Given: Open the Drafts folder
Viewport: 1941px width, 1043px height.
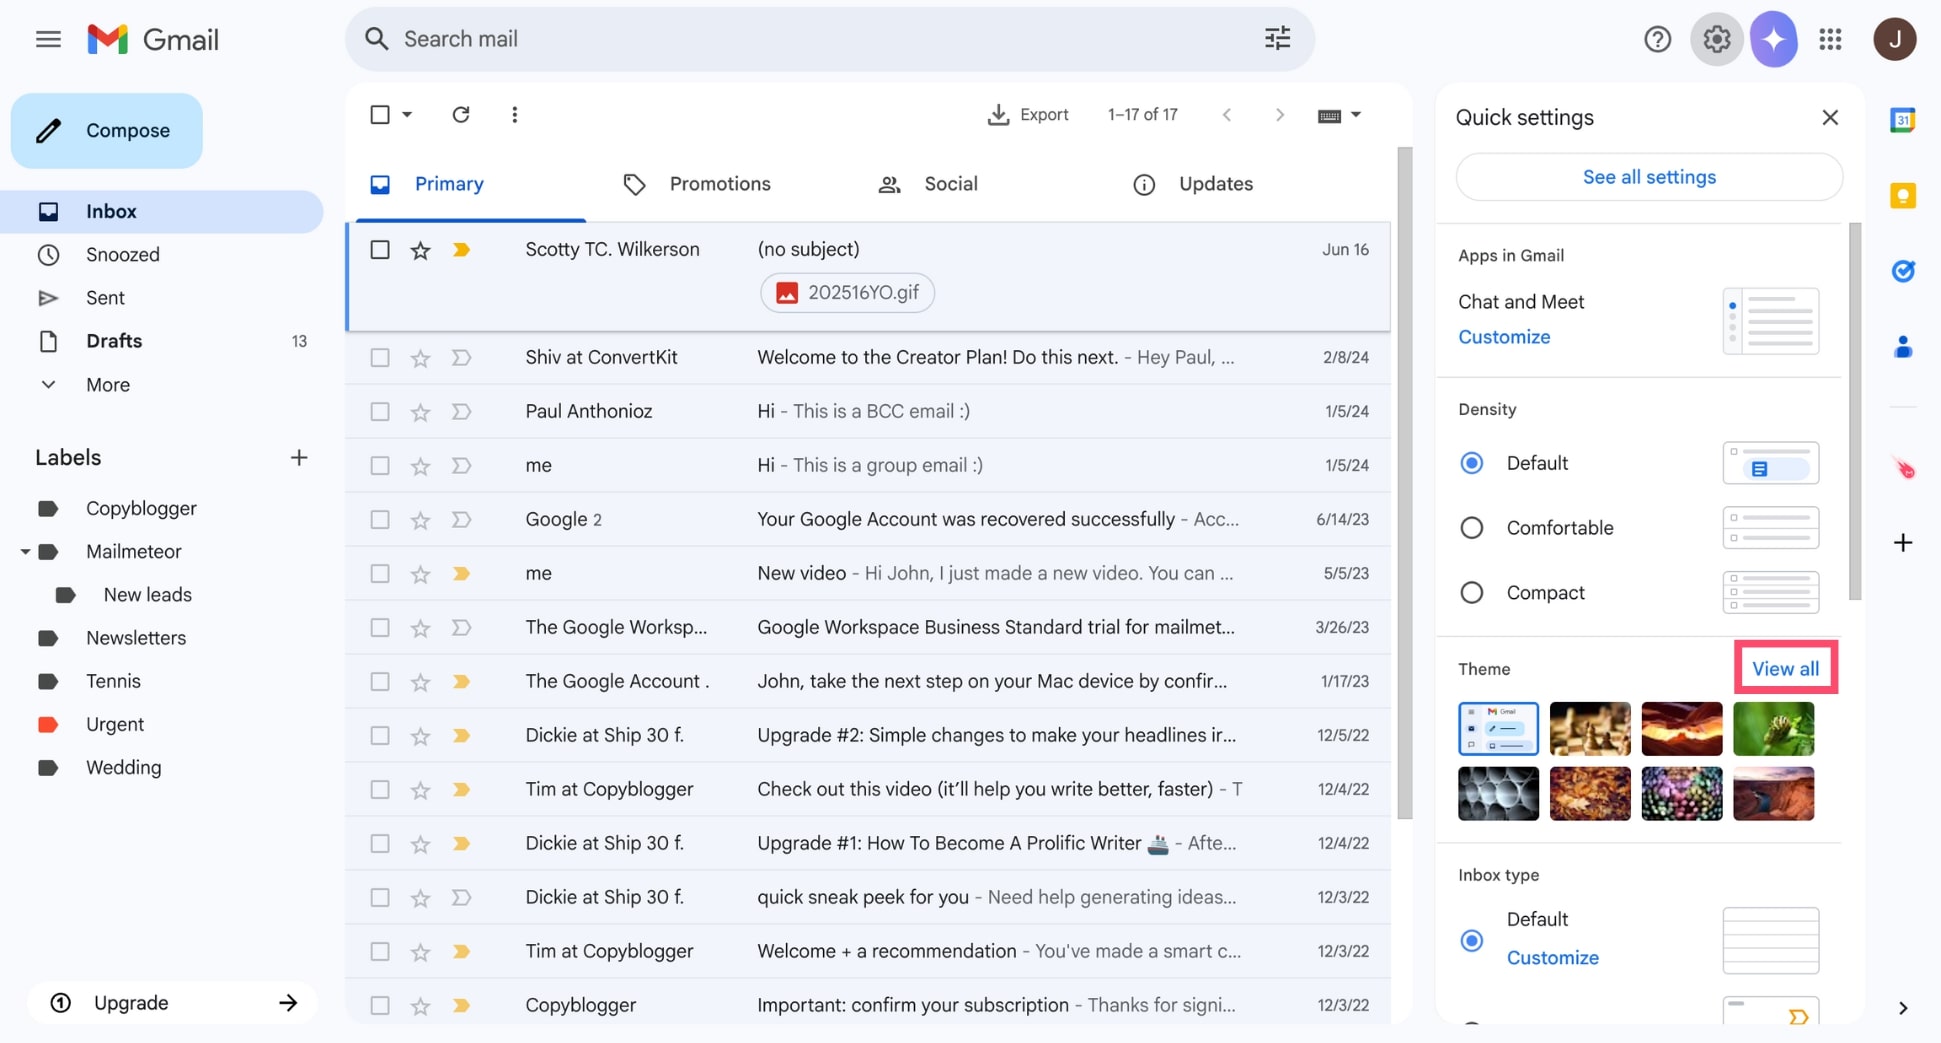Looking at the screenshot, I should [114, 341].
